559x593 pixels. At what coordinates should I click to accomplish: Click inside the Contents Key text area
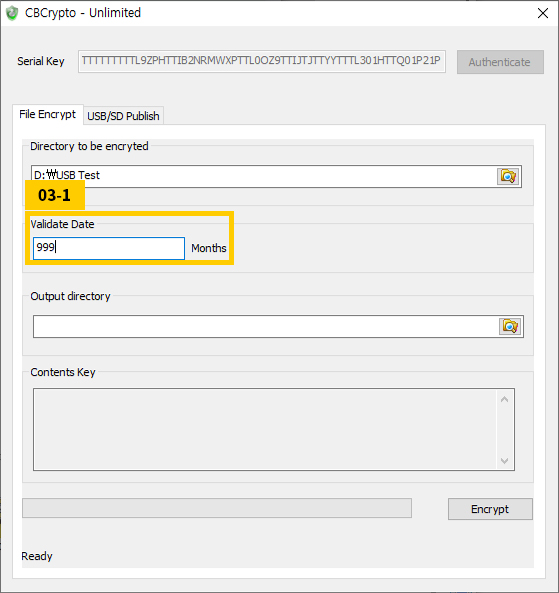[265, 429]
